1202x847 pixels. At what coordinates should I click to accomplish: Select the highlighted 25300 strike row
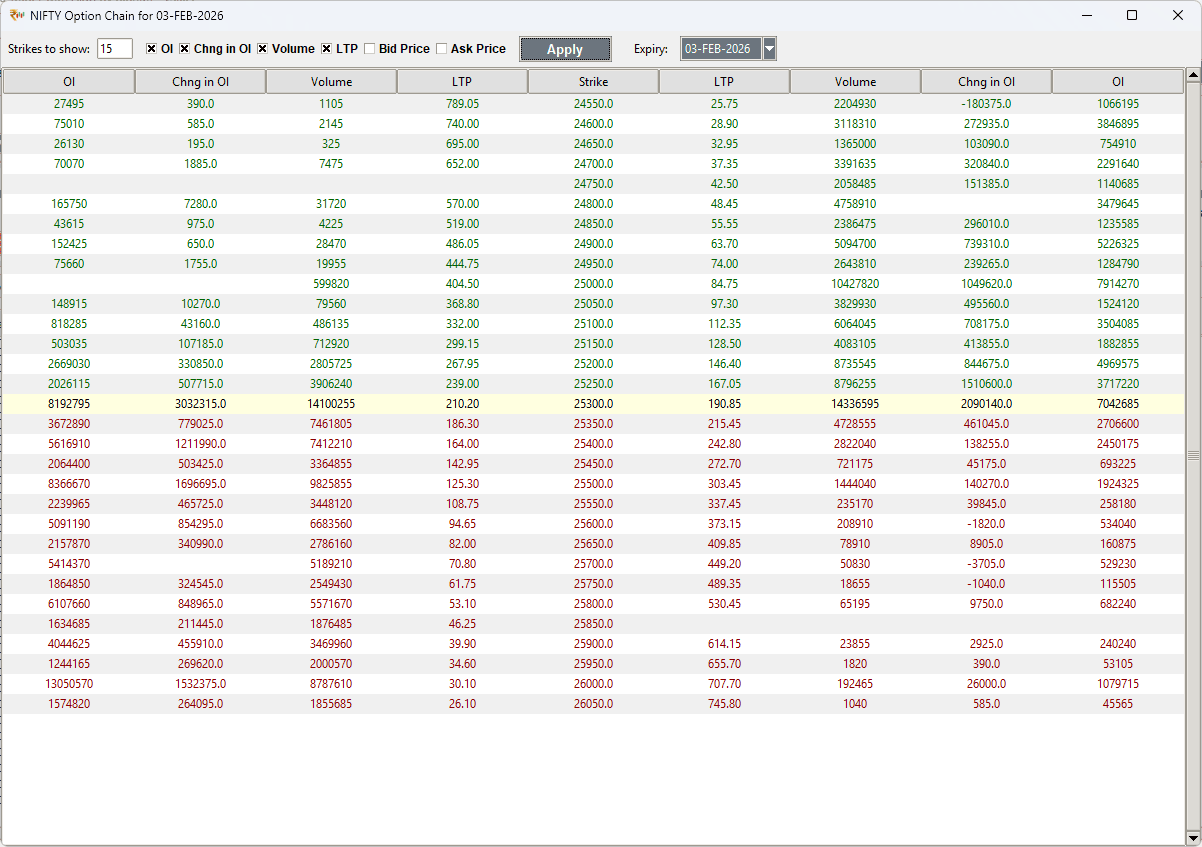click(x=593, y=403)
